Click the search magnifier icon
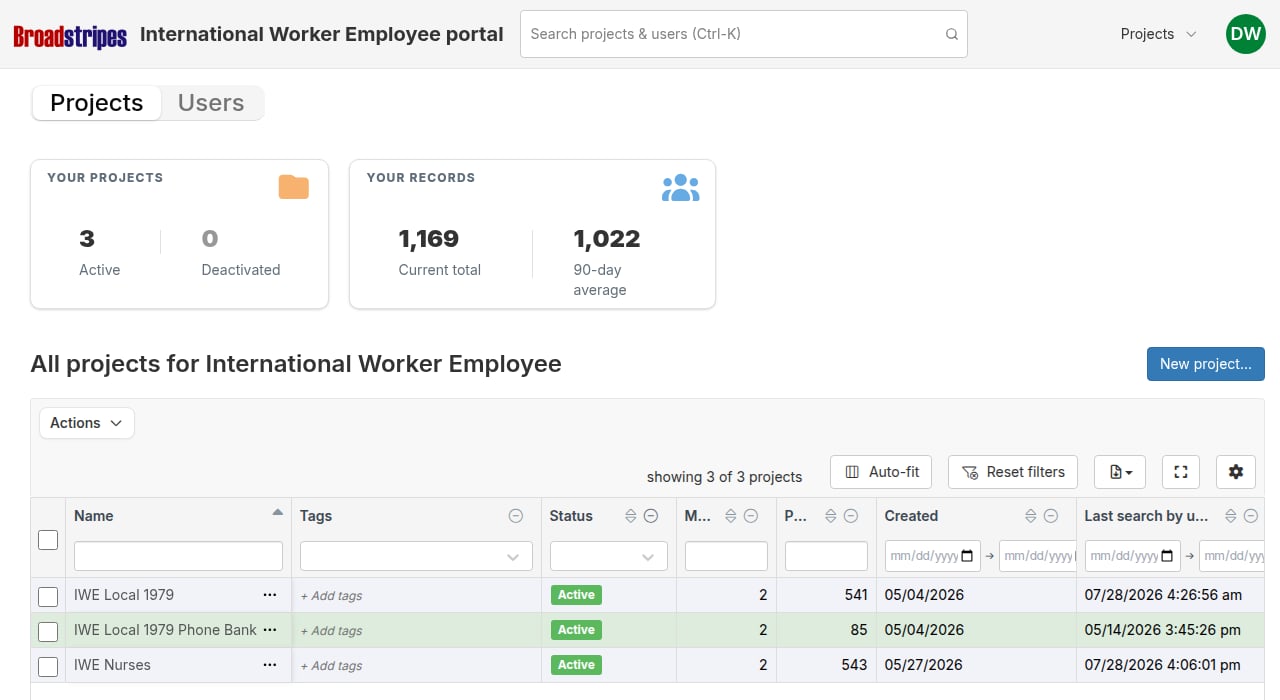The height and width of the screenshot is (700, 1280). pyautogui.click(x=952, y=34)
